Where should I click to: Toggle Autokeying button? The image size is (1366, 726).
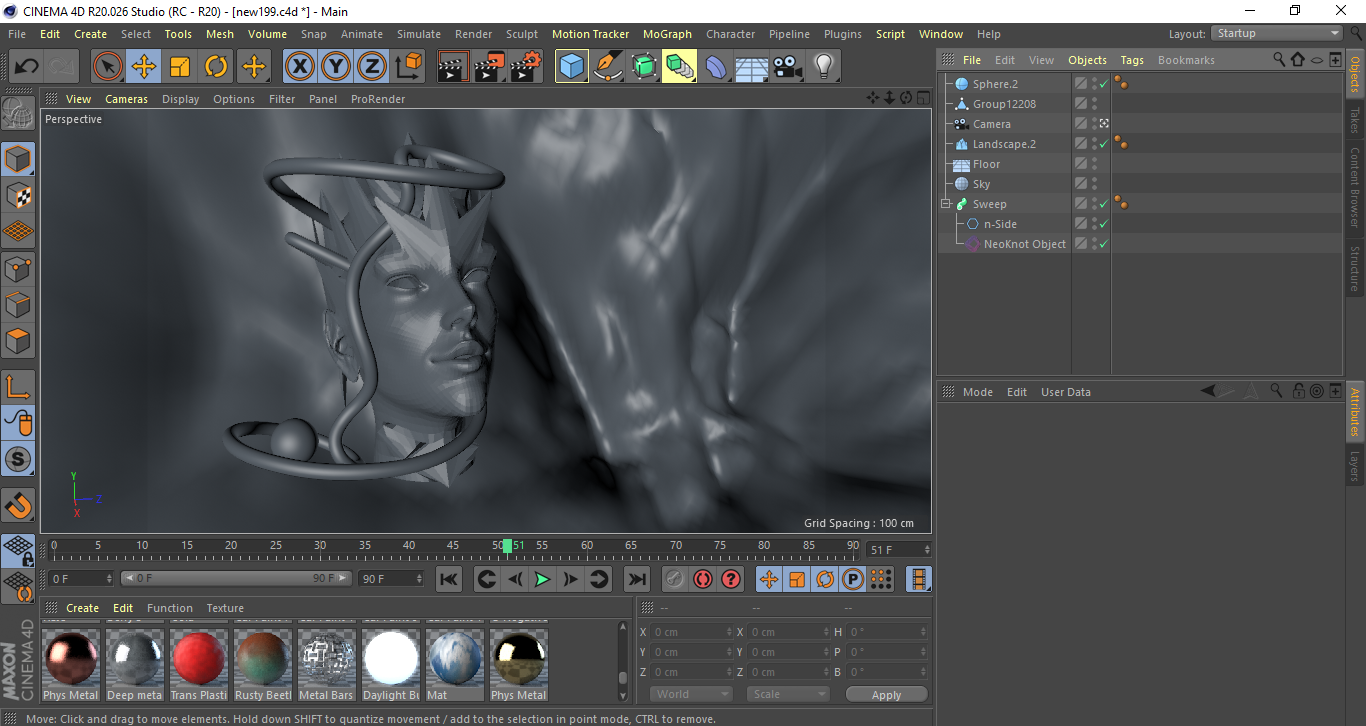click(x=703, y=579)
